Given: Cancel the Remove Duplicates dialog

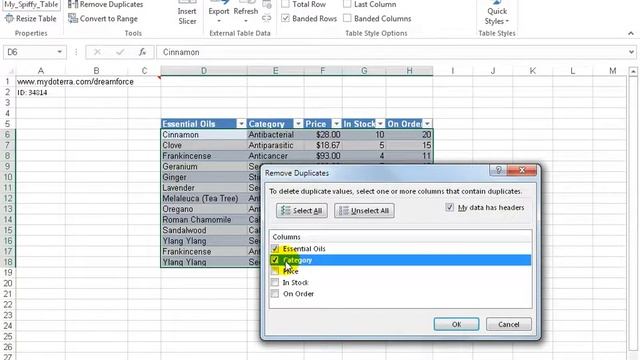Looking at the screenshot, I should tap(509, 324).
